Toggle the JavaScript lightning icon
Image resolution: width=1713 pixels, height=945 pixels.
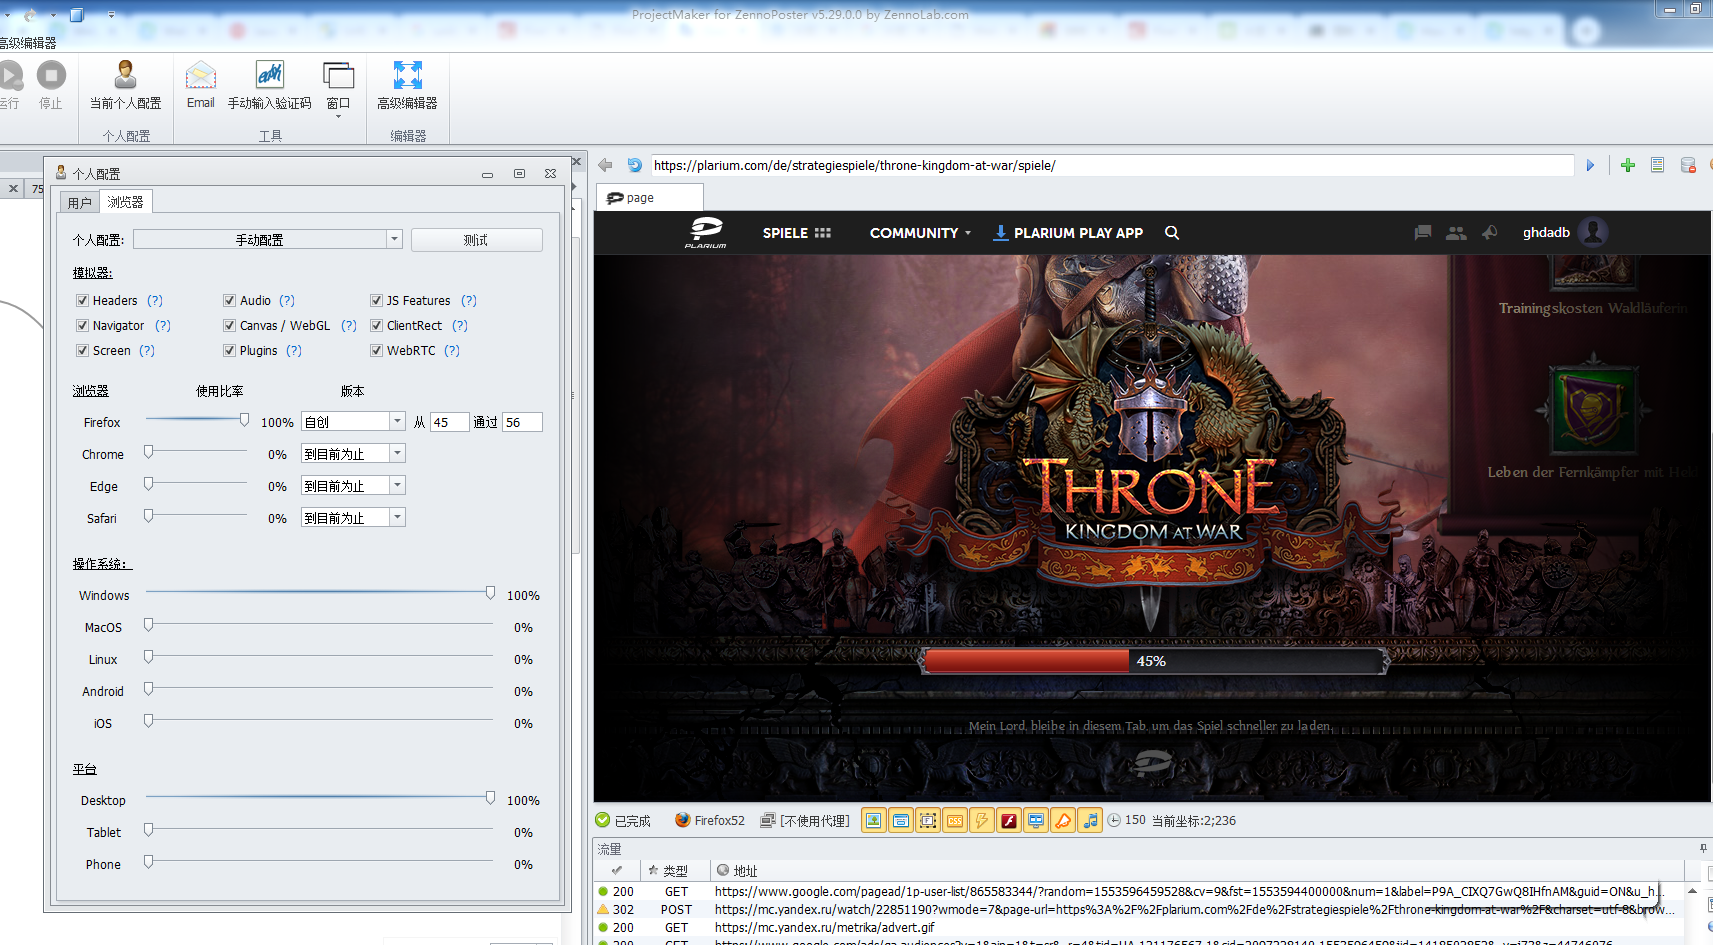pos(982,820)
